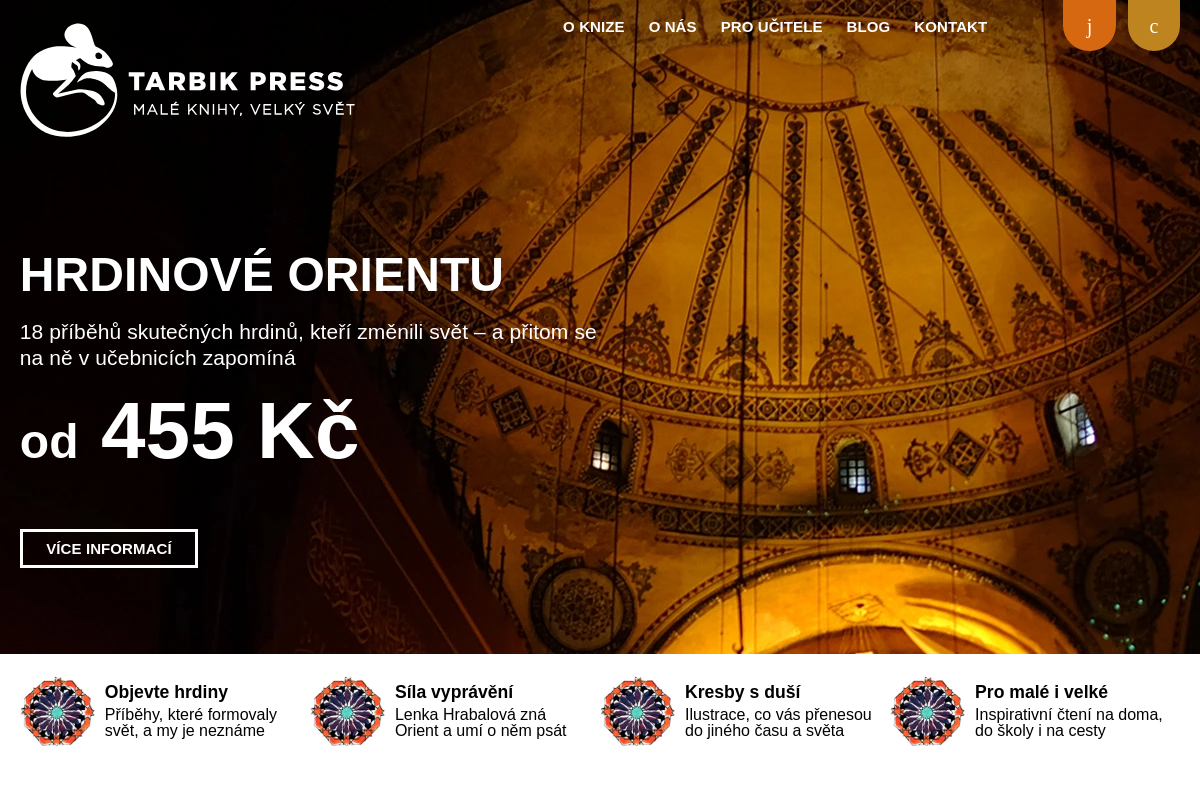Image resolution: width=1200 pixels, height=800 pixels.
Task: Click the '18 příběhů skutečných hrdinů' subtitle
Action: pos(308,345)
